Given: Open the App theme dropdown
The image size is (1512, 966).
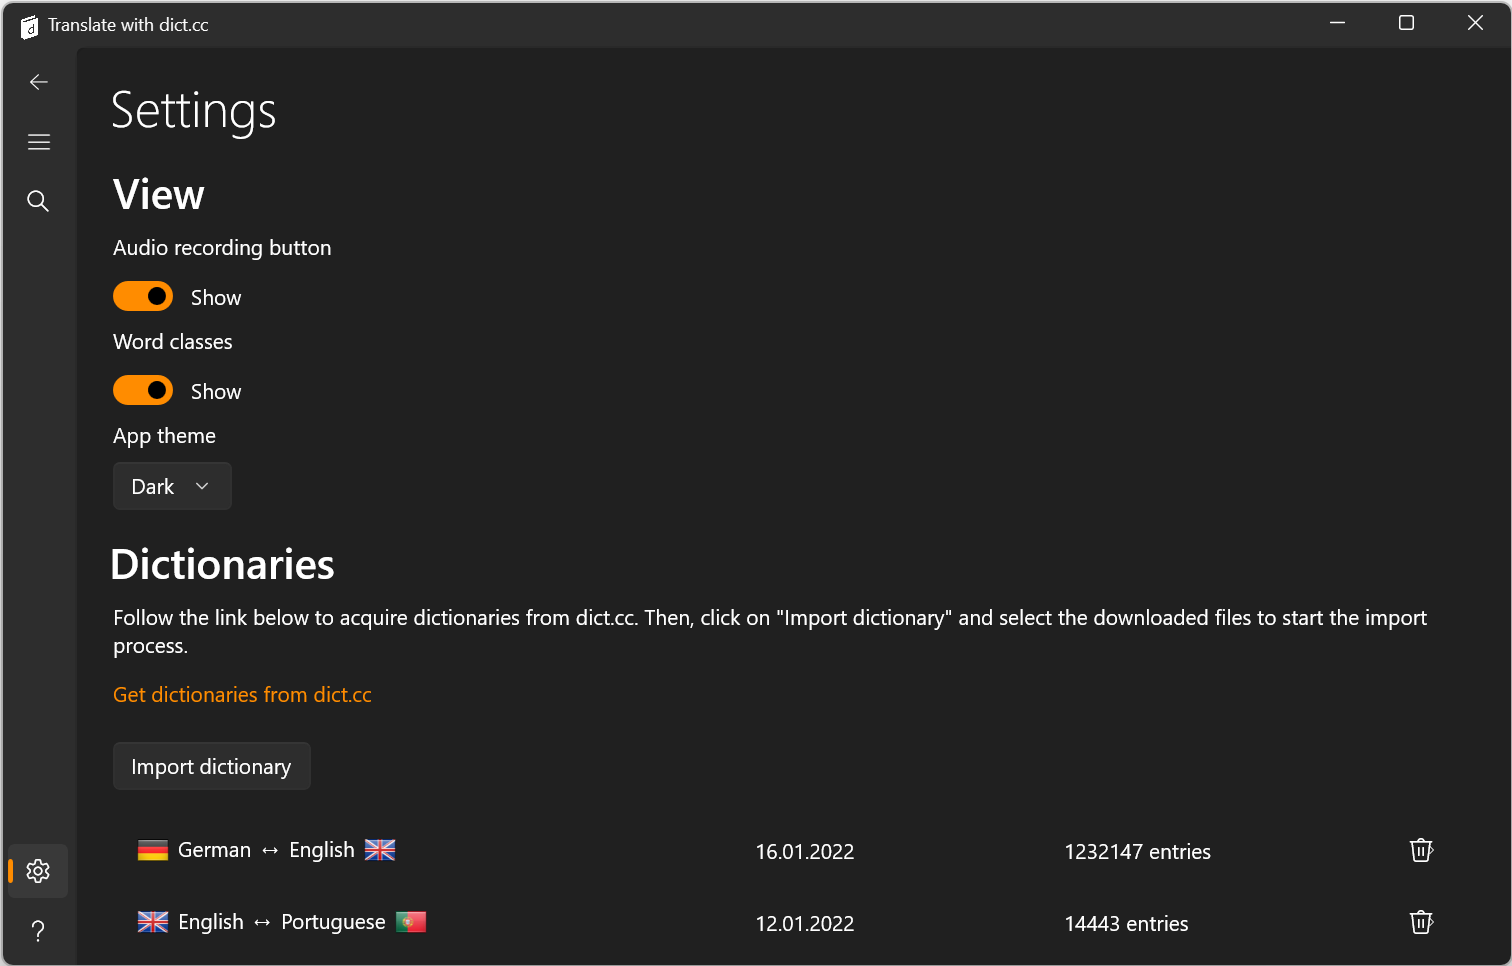Looking at the screenshot, I should [x=172, y=487].
